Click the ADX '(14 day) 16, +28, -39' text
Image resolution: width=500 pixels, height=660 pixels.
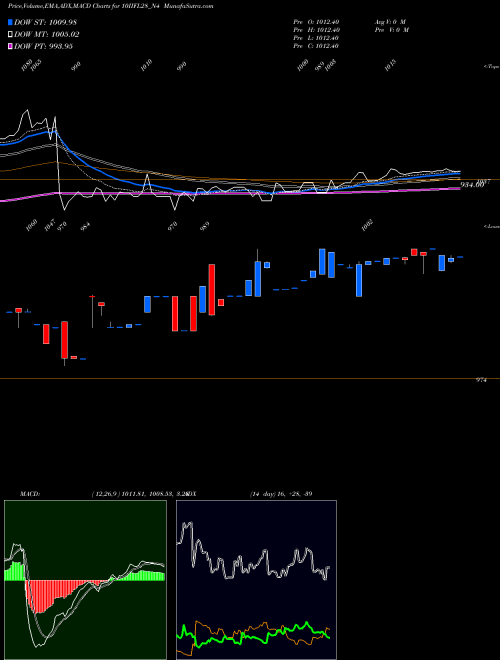point(281,494)
